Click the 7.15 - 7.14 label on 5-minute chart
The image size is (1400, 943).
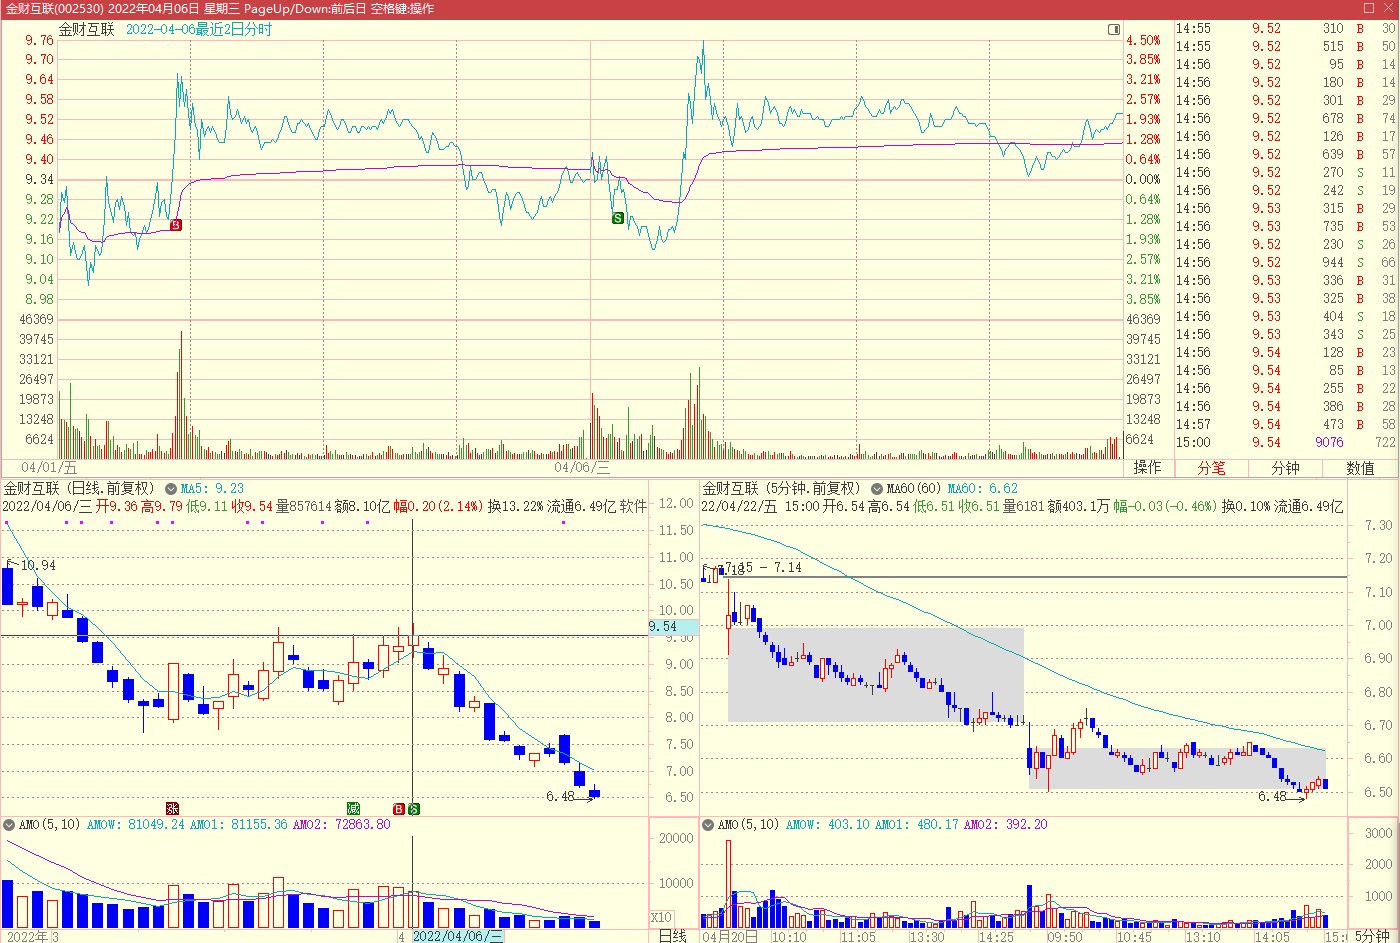click(x=763, y=567)
